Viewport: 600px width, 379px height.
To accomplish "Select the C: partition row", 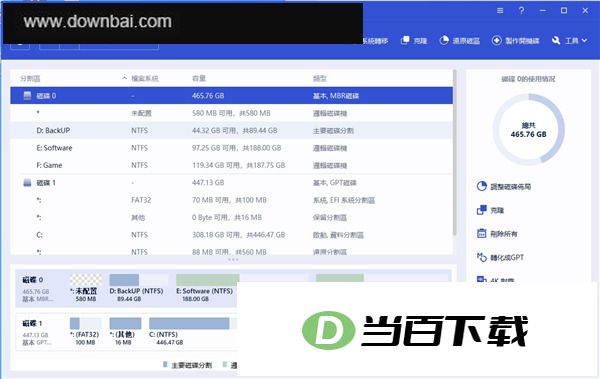I will point(232,235).
